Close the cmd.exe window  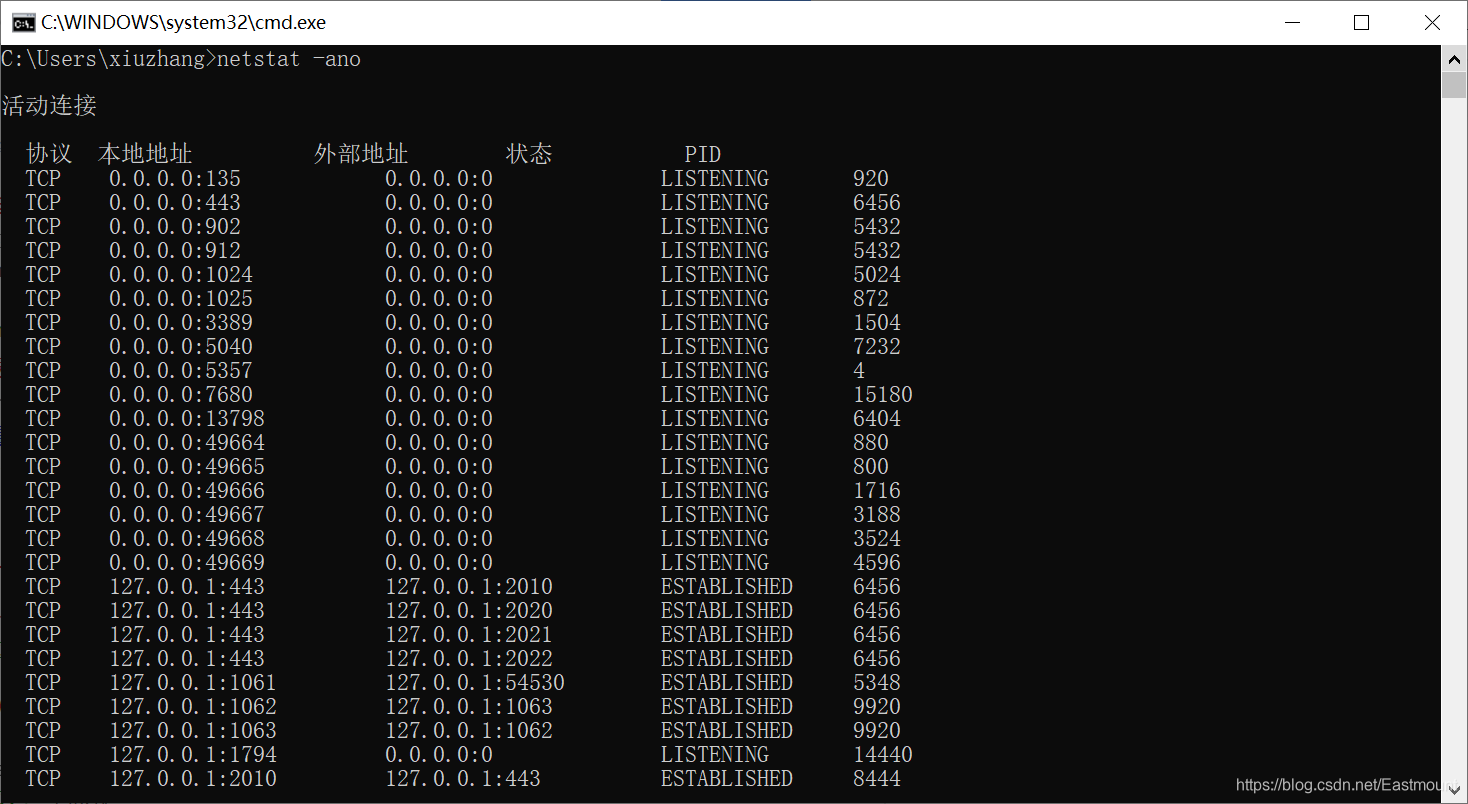tap(1432, 22)
